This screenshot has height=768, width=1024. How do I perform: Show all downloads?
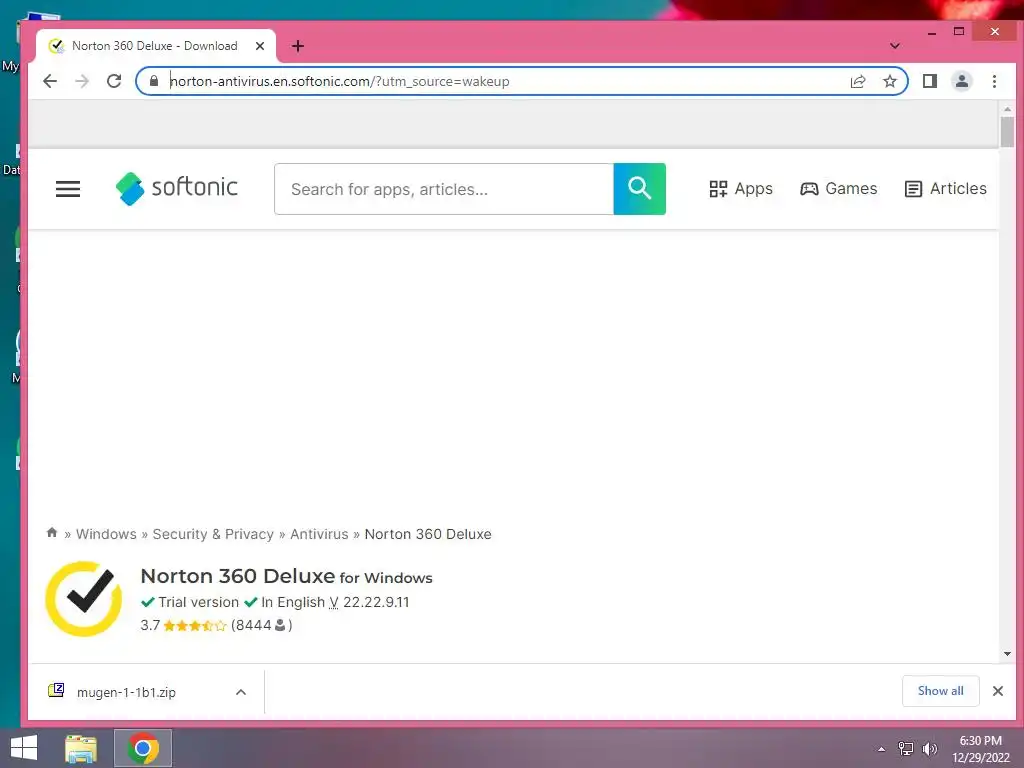point(940,691)
